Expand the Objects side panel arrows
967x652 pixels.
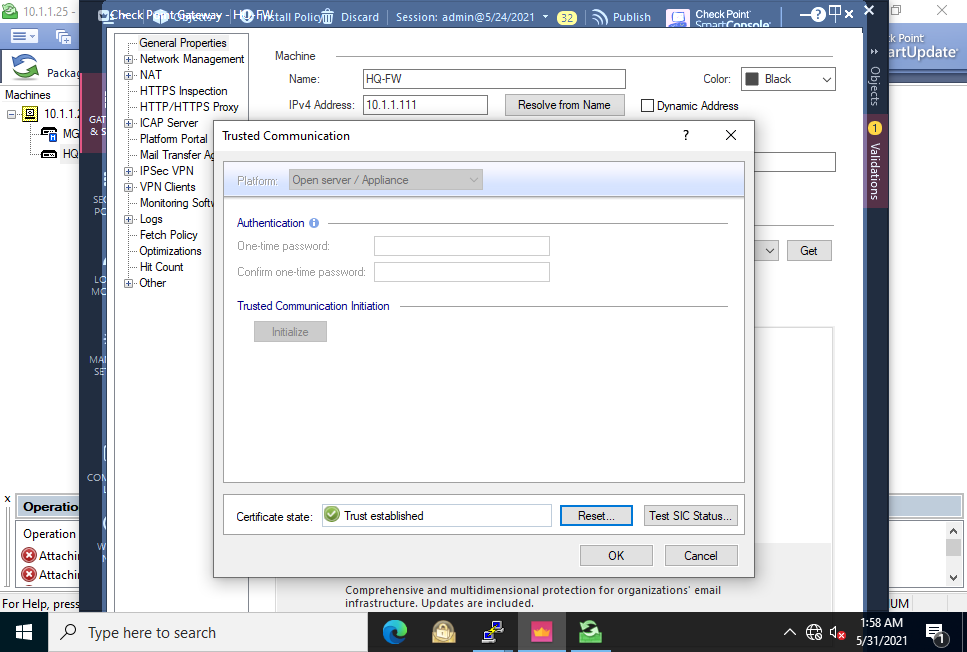[874, 51]
